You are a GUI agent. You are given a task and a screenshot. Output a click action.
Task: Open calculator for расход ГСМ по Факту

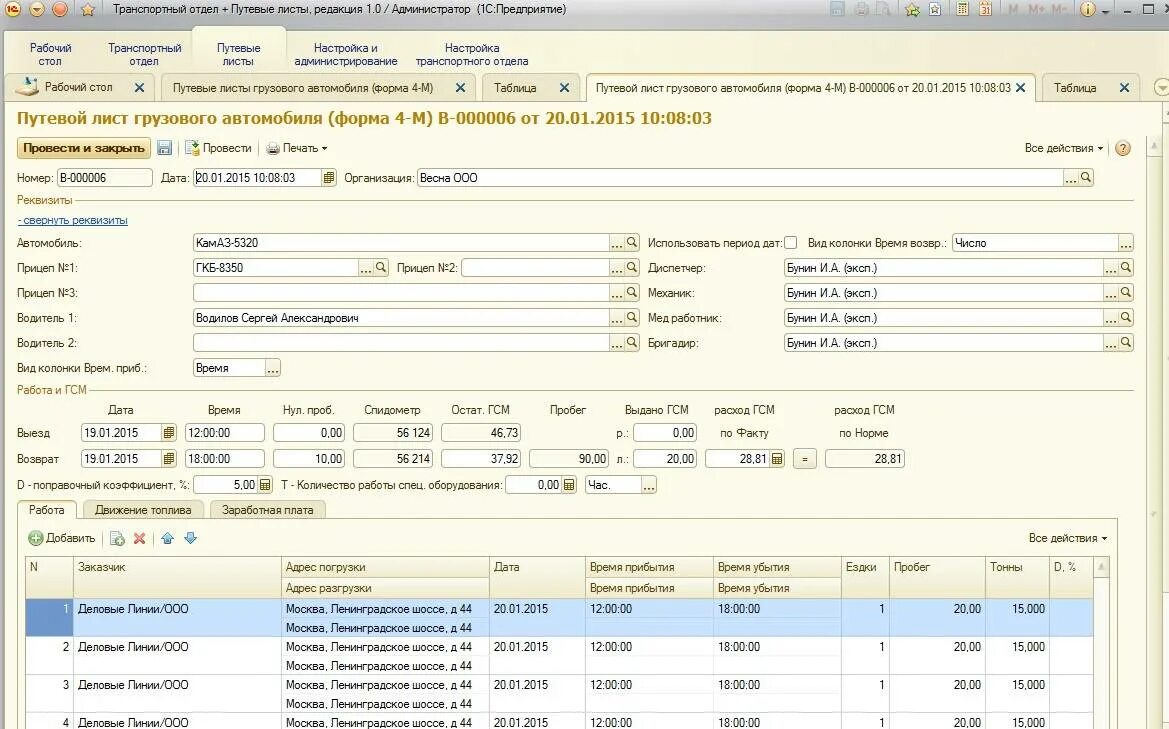(x=777, y=458)
